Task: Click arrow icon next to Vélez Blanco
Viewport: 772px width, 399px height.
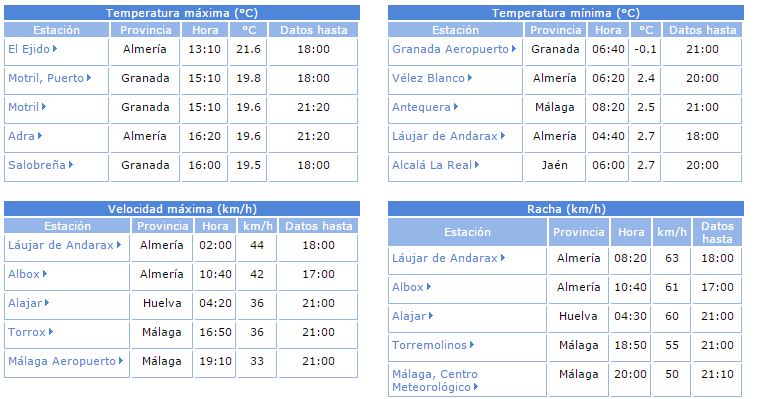Action: click(x=470, y=78)
